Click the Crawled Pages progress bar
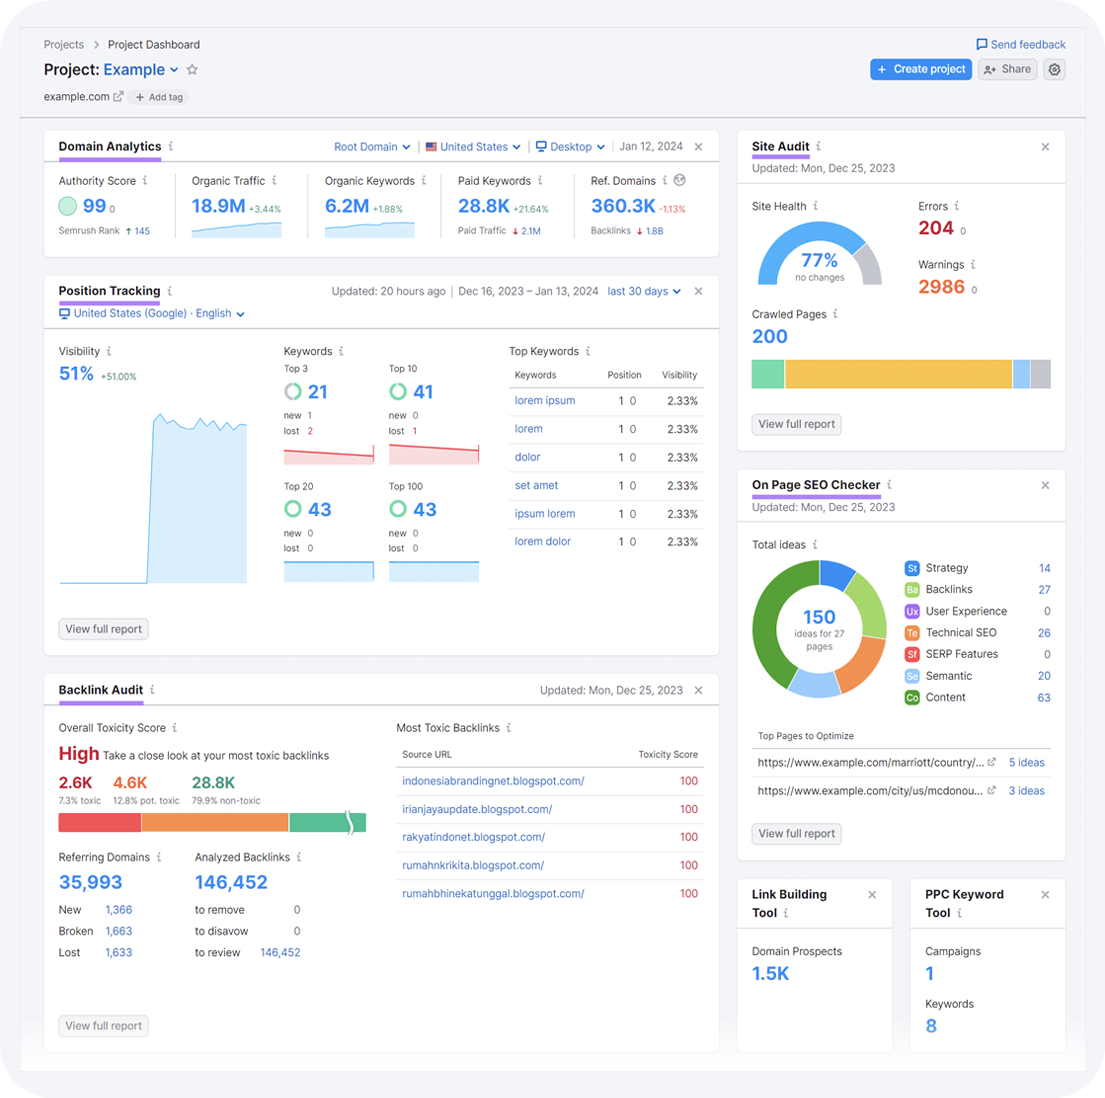Image resolution: width=1105 pixels, height=1098 pixels. point(900,373)
